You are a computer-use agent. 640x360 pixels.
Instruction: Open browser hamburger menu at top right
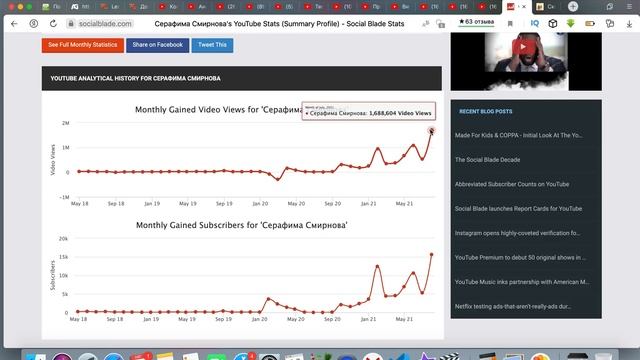629,7
